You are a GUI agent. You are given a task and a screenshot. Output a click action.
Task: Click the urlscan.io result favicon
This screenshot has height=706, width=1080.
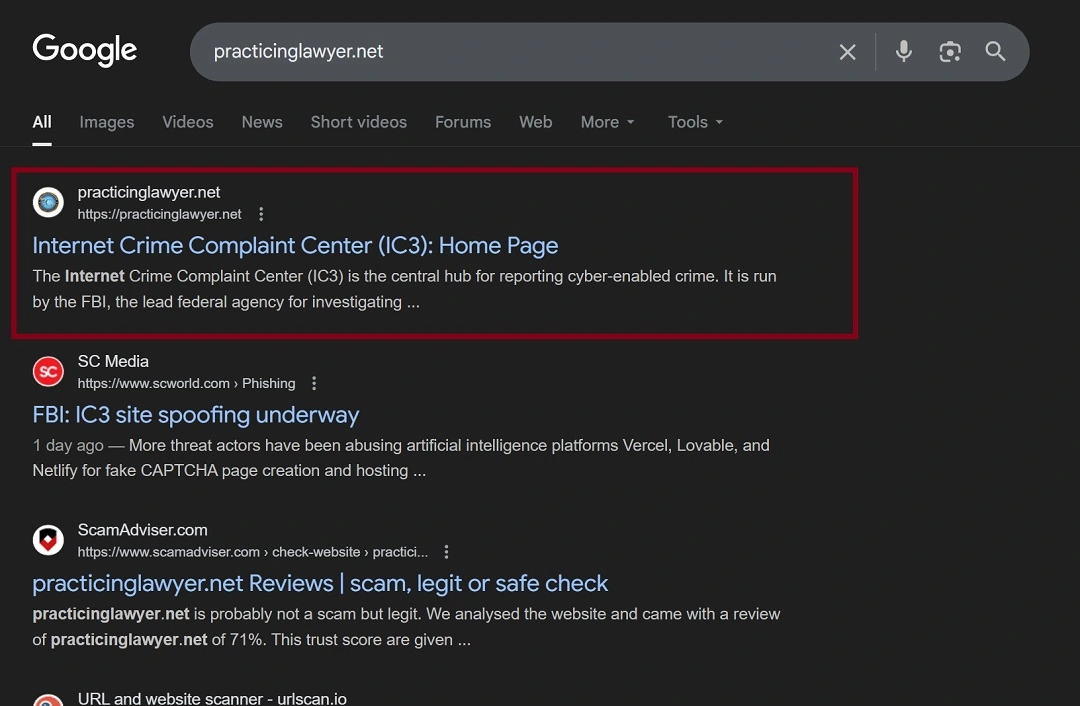click(48, 700)
